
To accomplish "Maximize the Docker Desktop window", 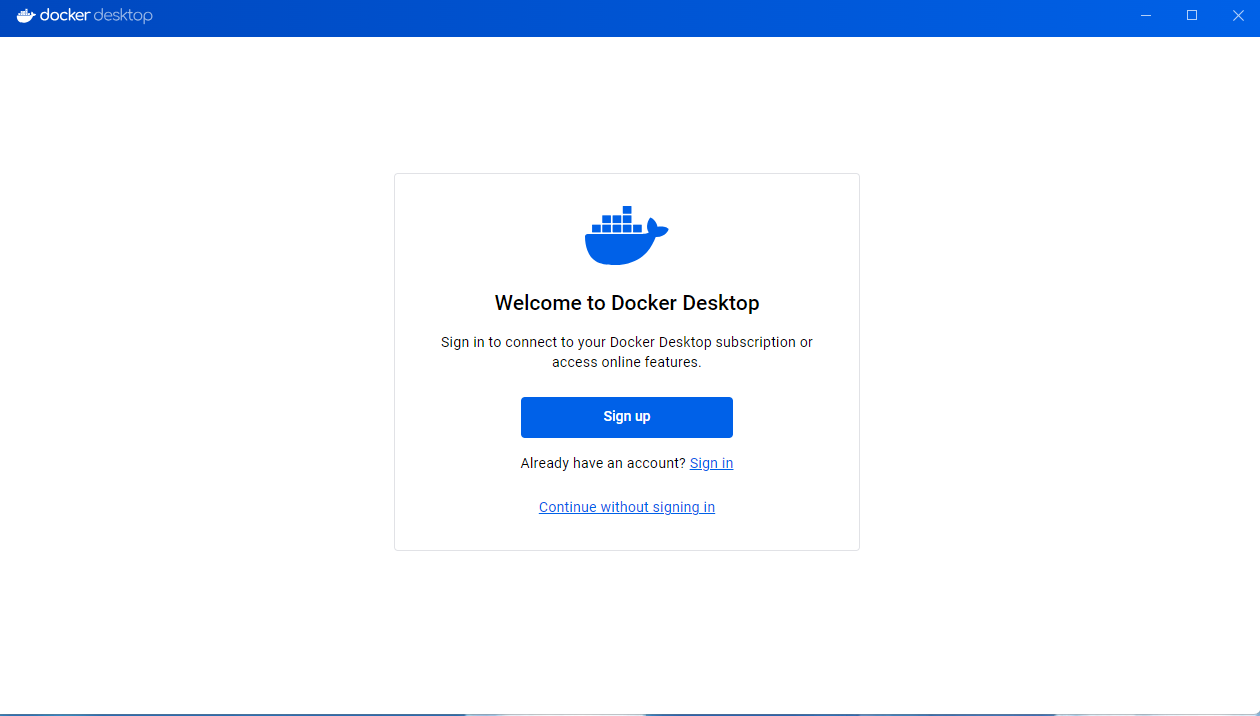I will pyautogui.click(x=1192, y=16).
